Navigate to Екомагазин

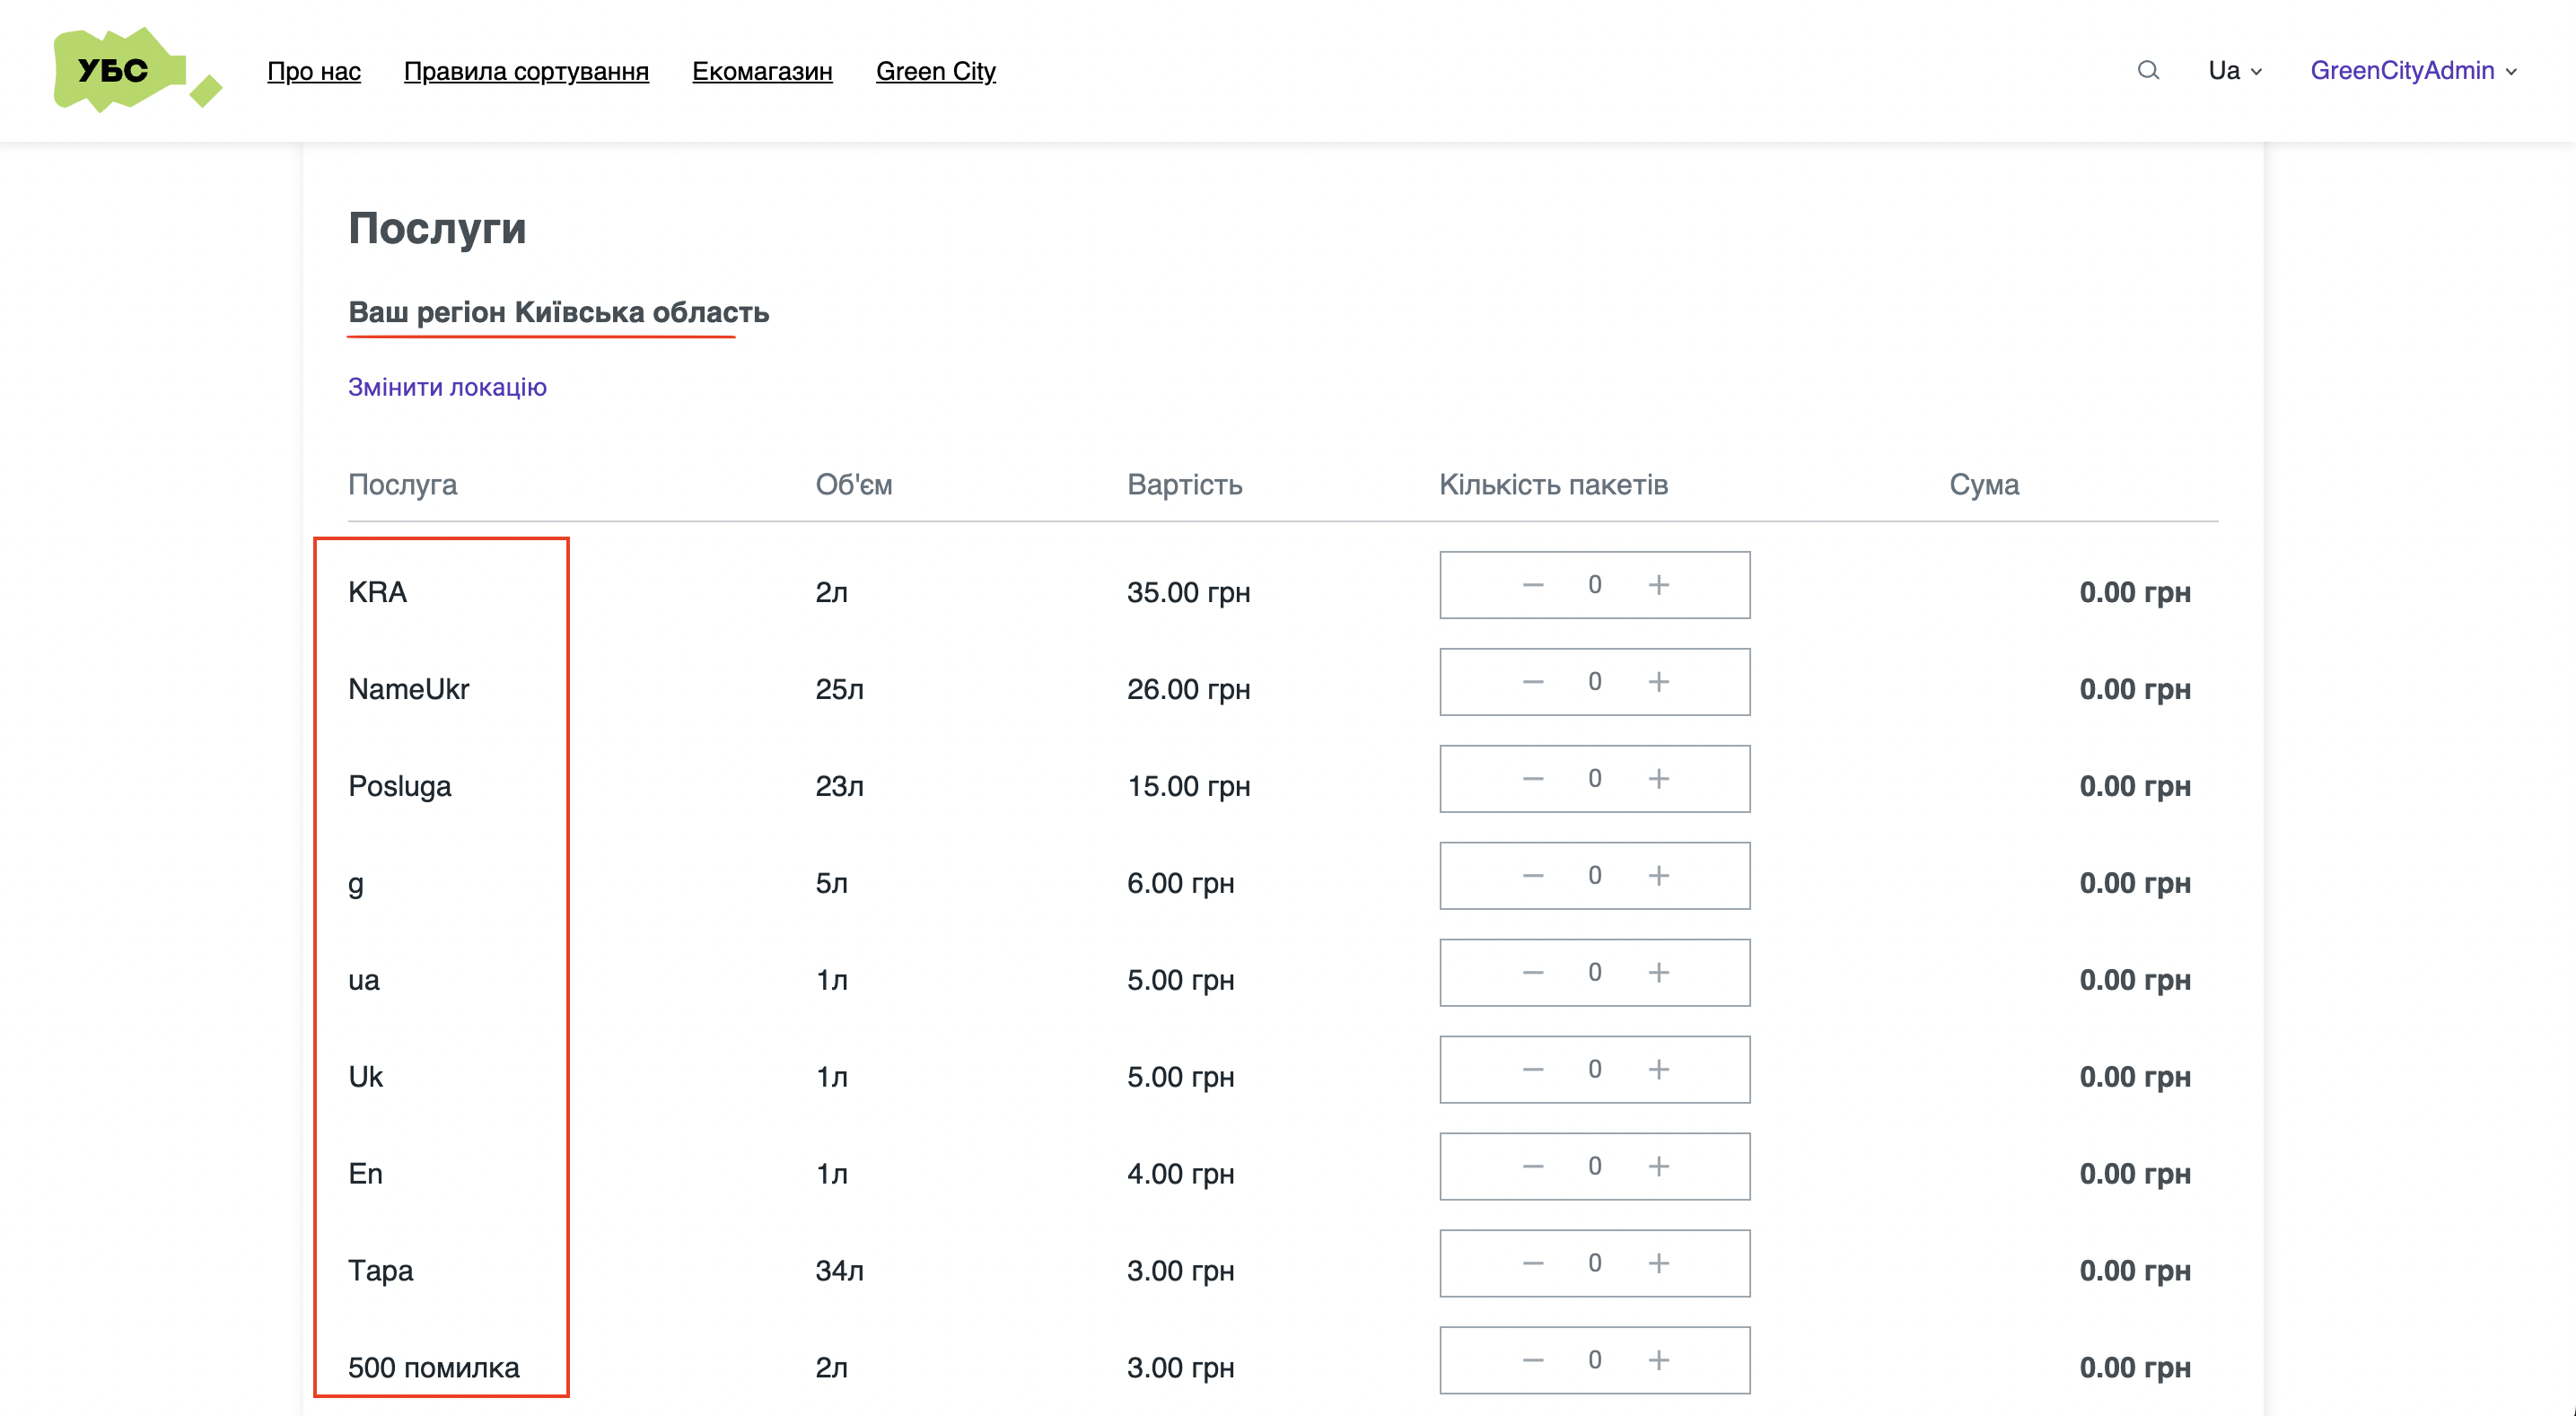[x=762, y=71]
